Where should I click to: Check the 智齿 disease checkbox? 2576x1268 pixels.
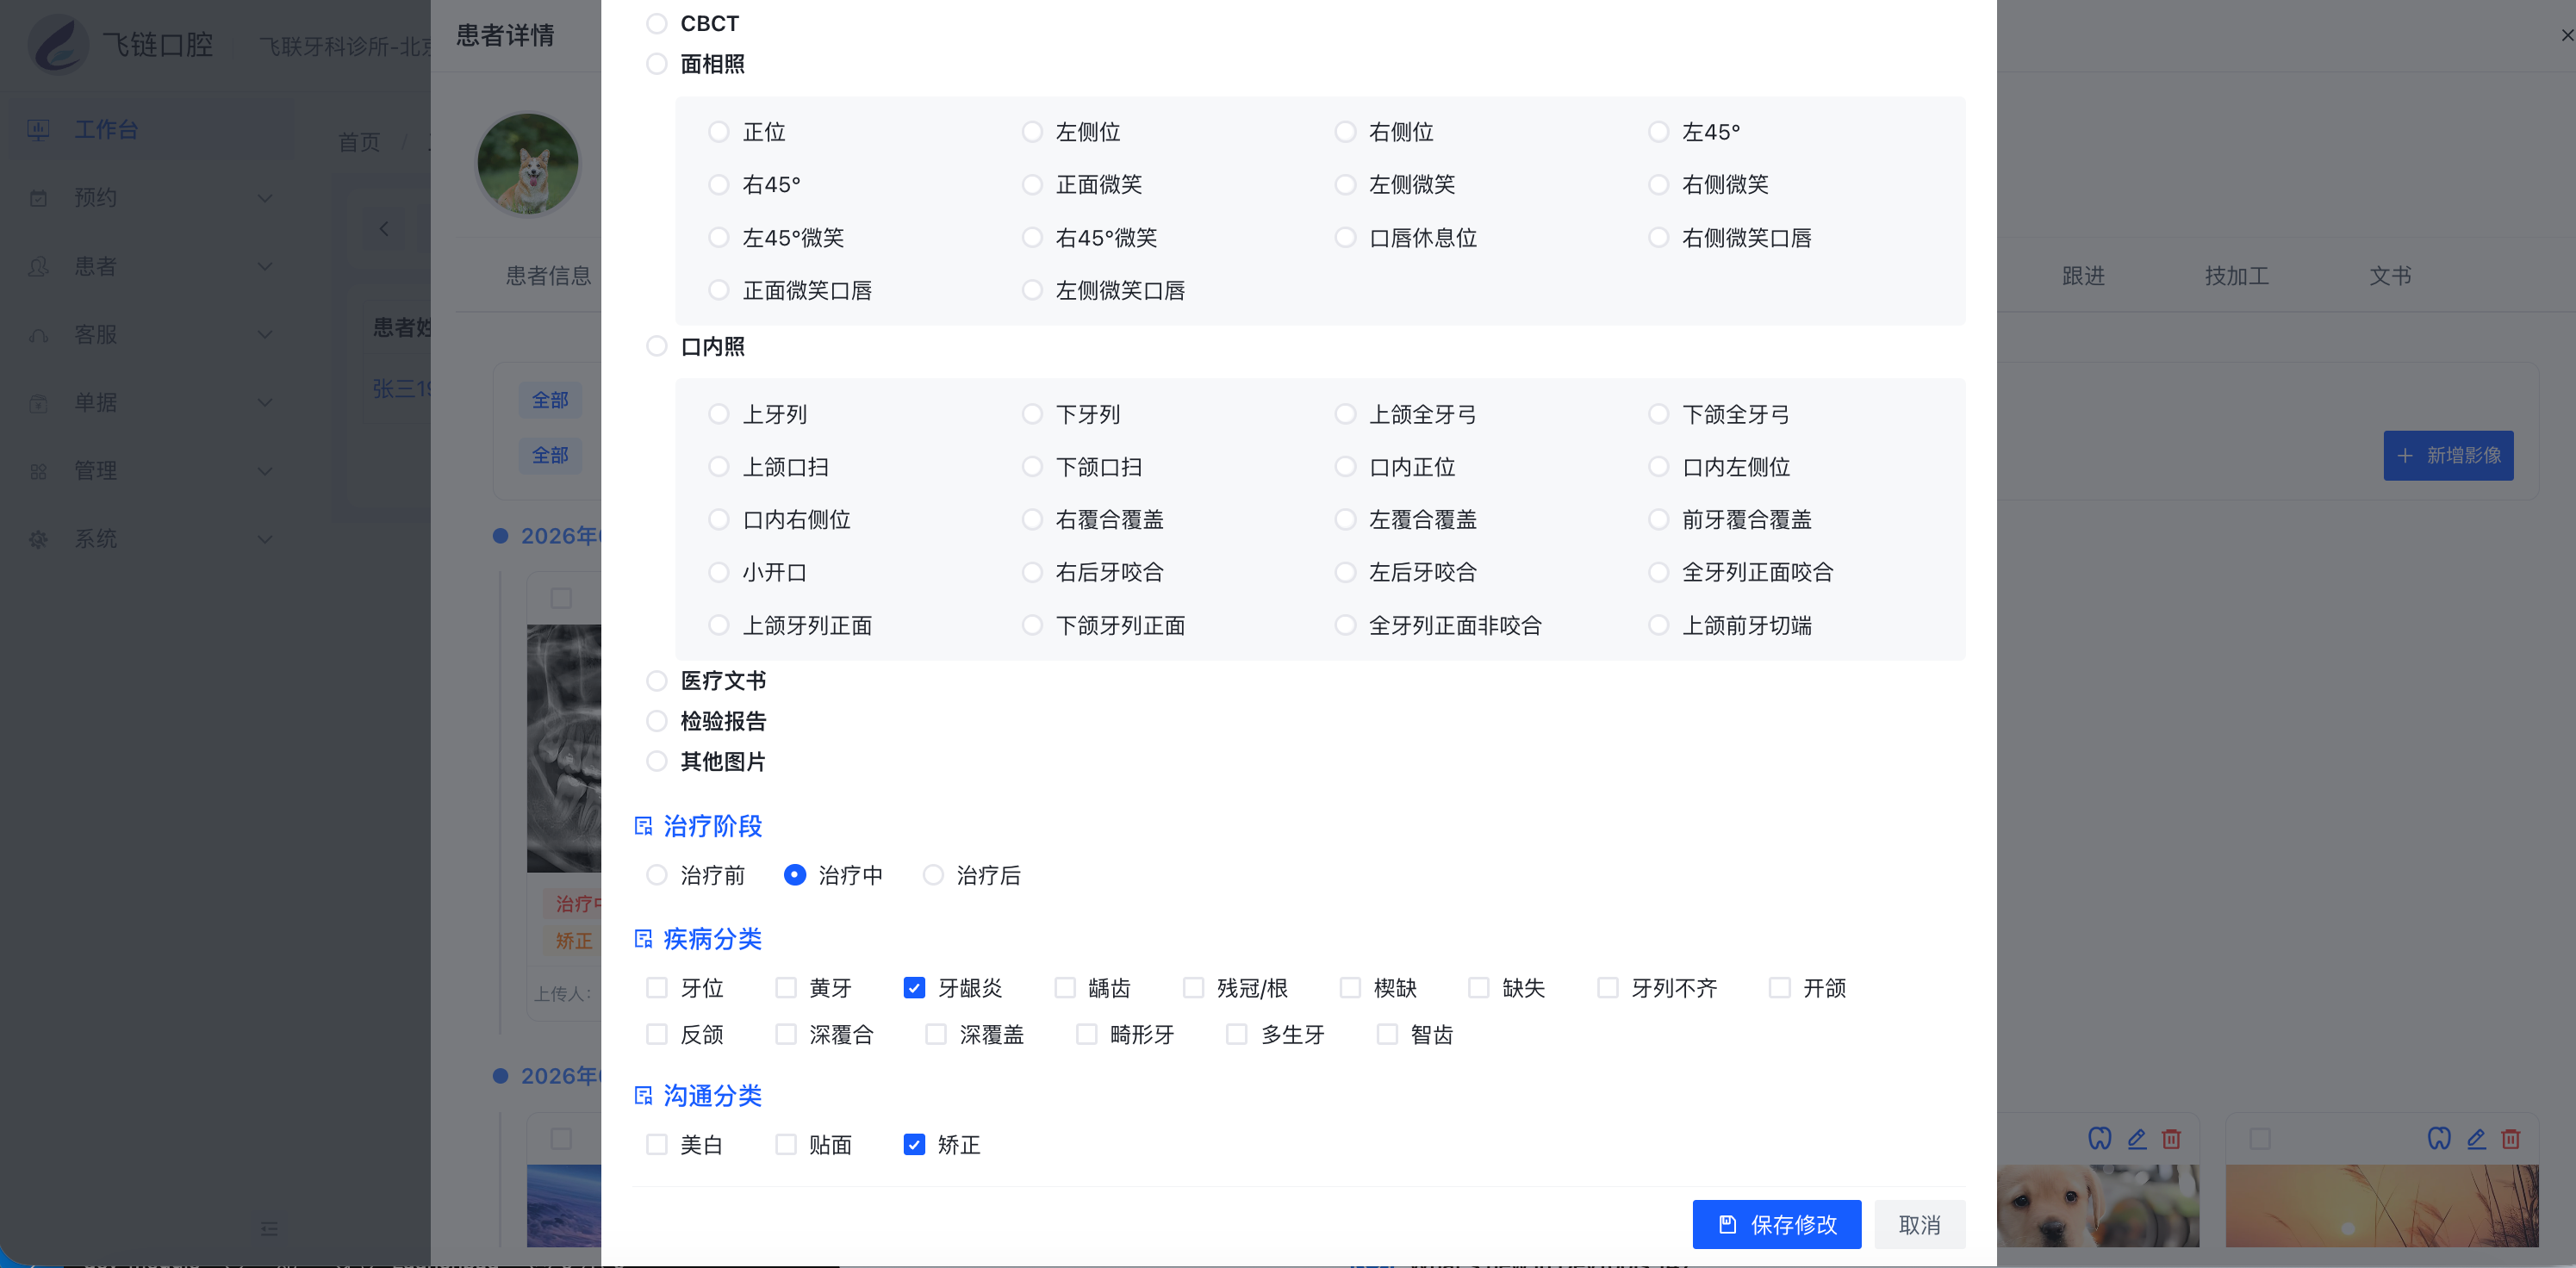[1387, 1034]
